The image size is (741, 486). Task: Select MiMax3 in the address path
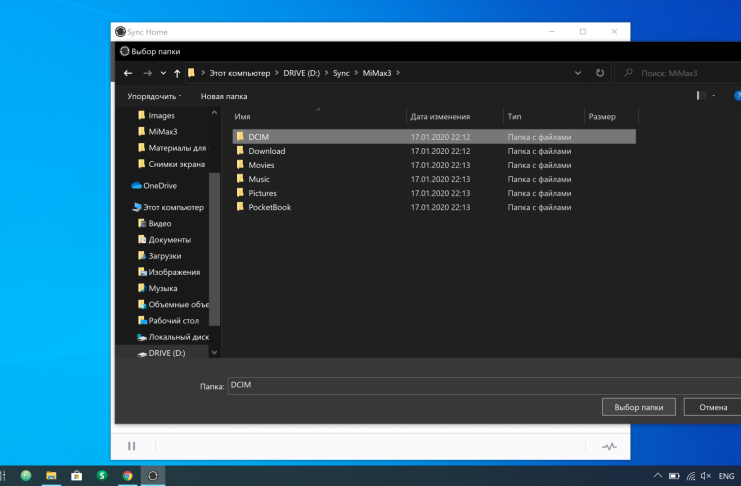click(x=377, y=73)
